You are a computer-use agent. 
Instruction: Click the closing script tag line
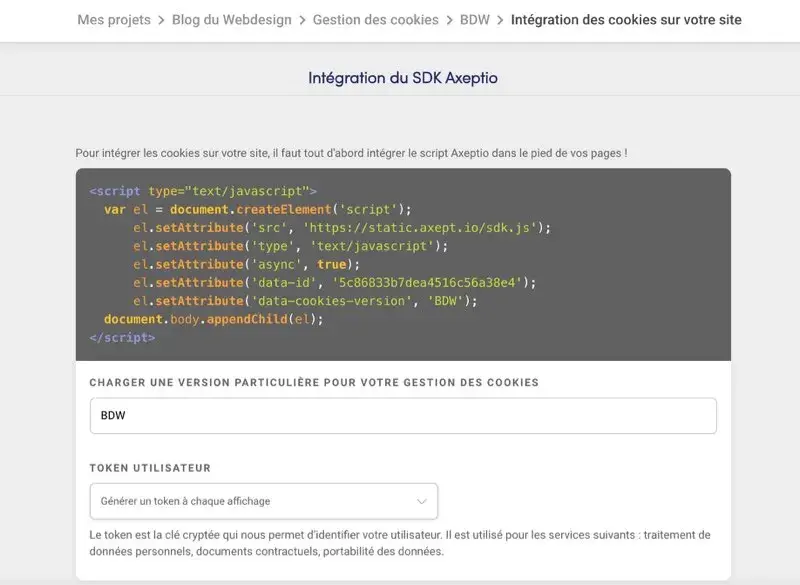pyautogui.click(x=122, y=338)
